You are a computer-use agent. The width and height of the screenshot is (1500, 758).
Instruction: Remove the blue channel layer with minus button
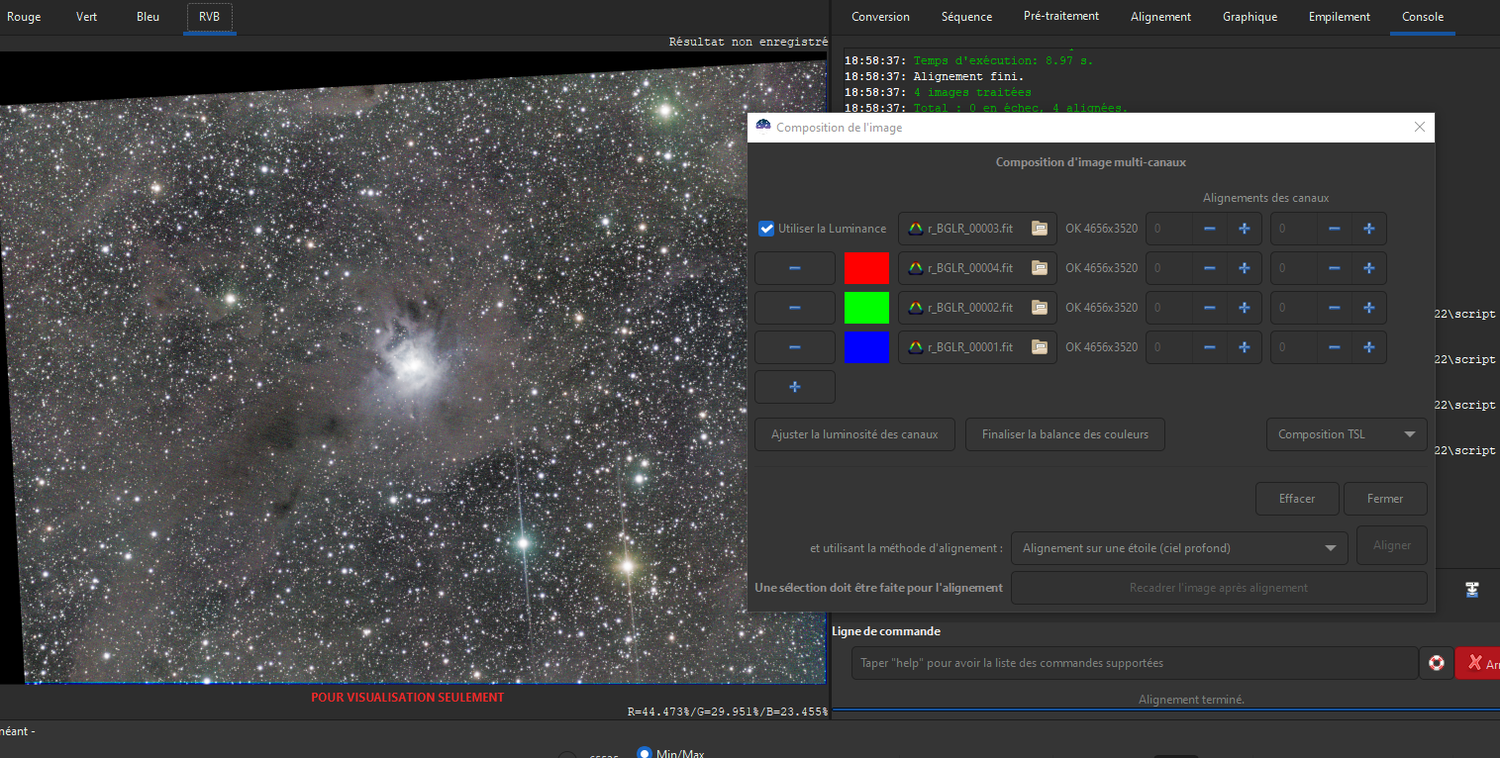pos(794,347)
